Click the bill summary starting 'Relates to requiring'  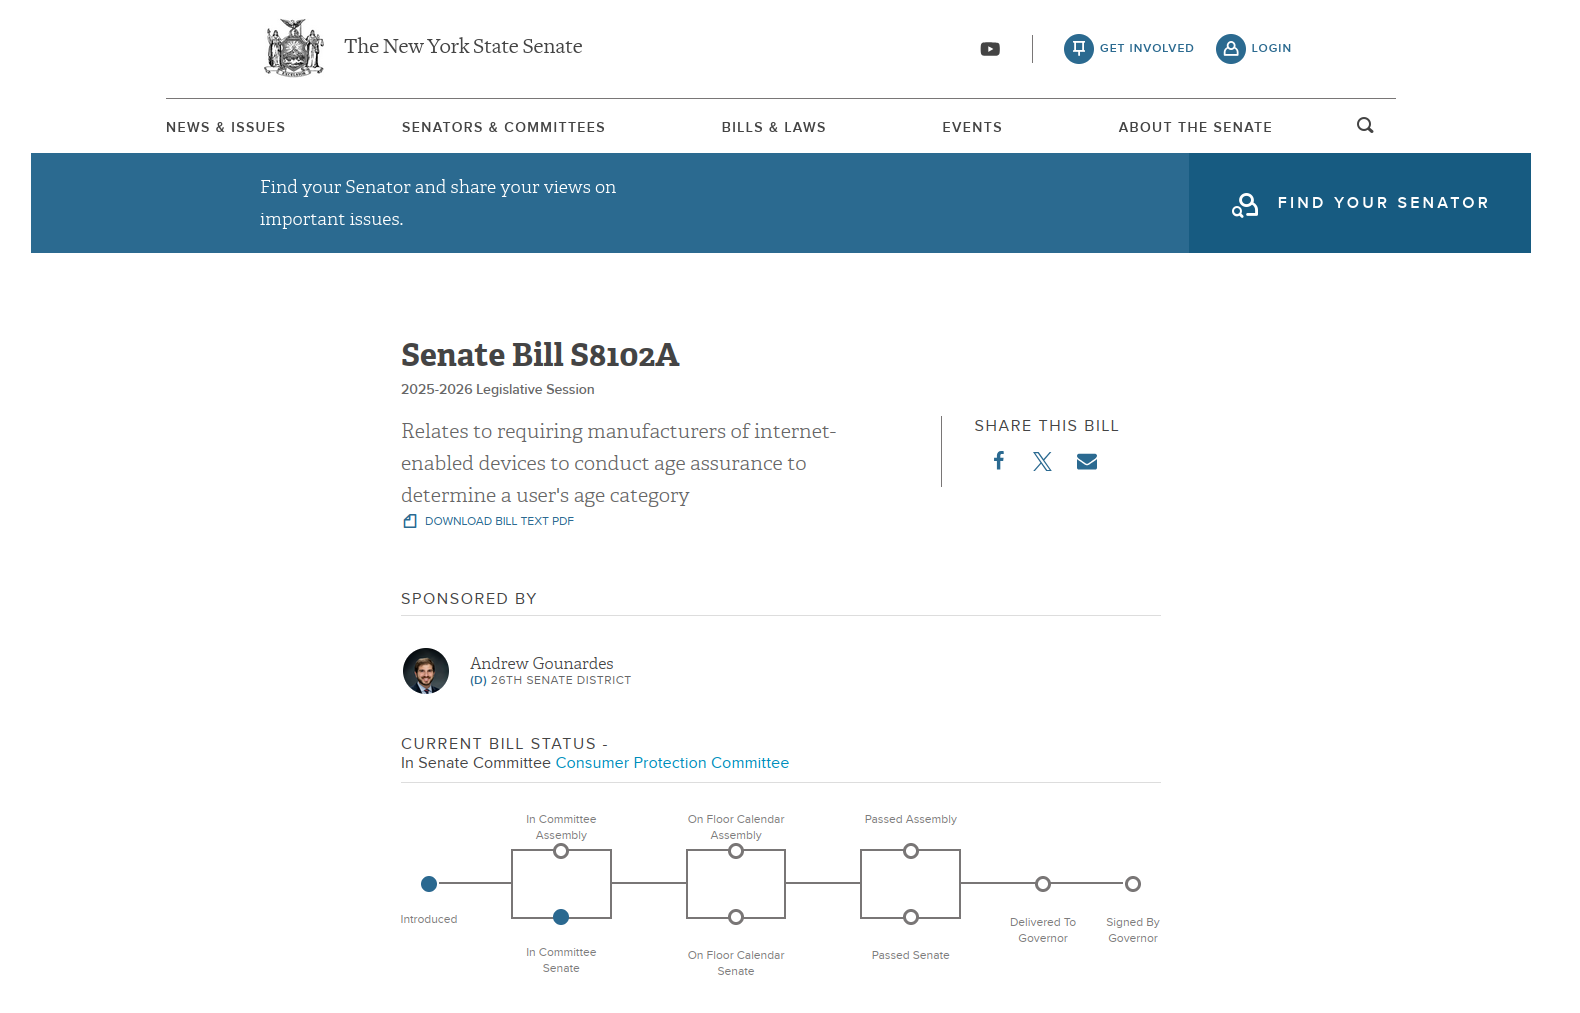[x=619, y=463]
